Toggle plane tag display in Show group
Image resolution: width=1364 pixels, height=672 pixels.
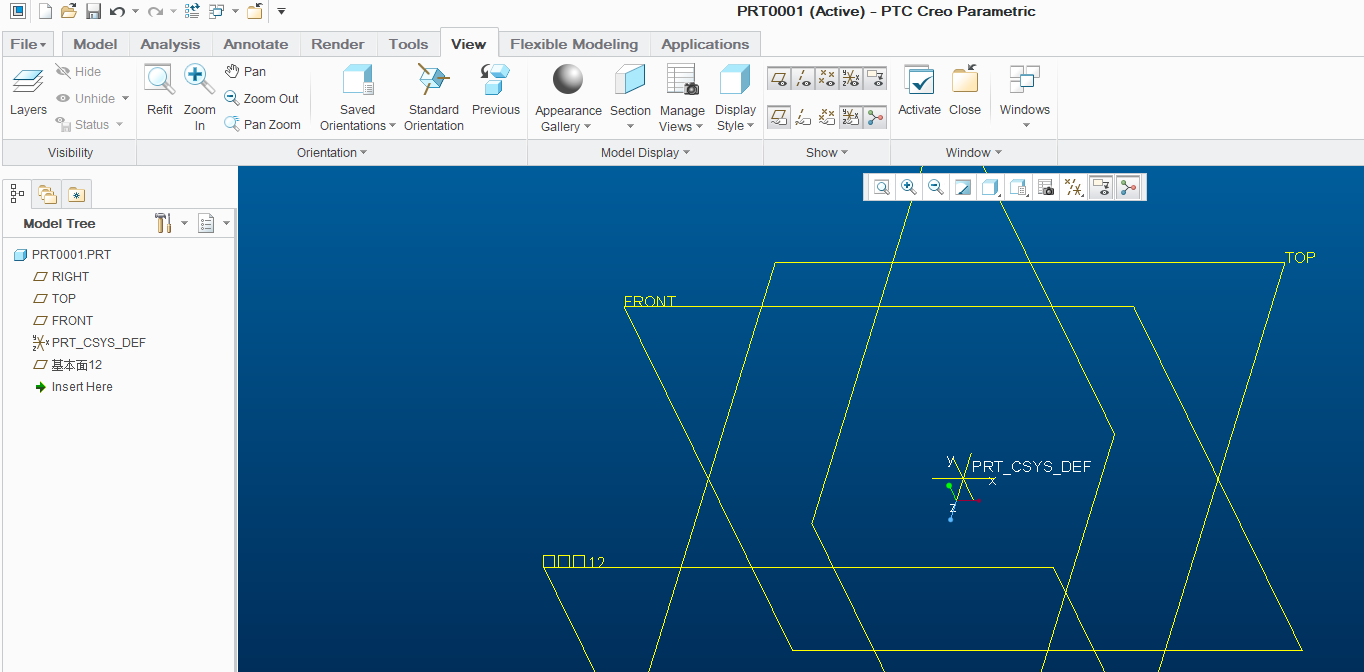pos(779,118)
